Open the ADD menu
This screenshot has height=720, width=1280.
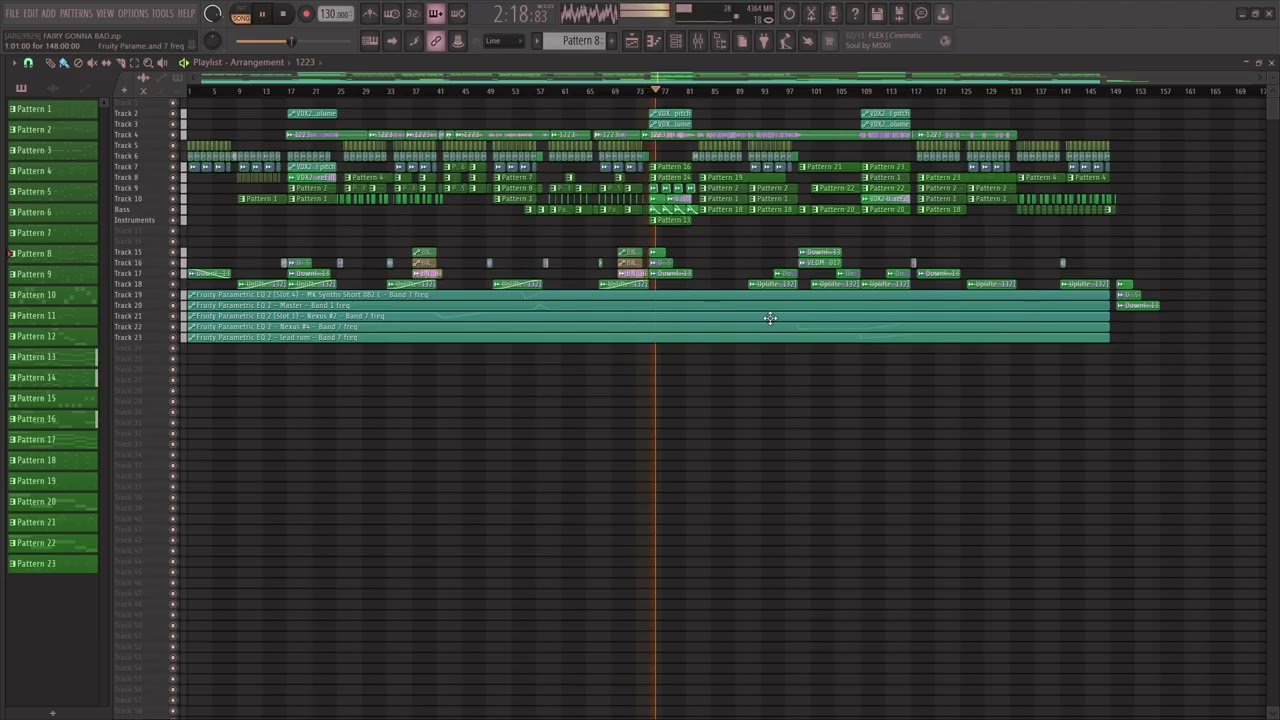point(49,13)
